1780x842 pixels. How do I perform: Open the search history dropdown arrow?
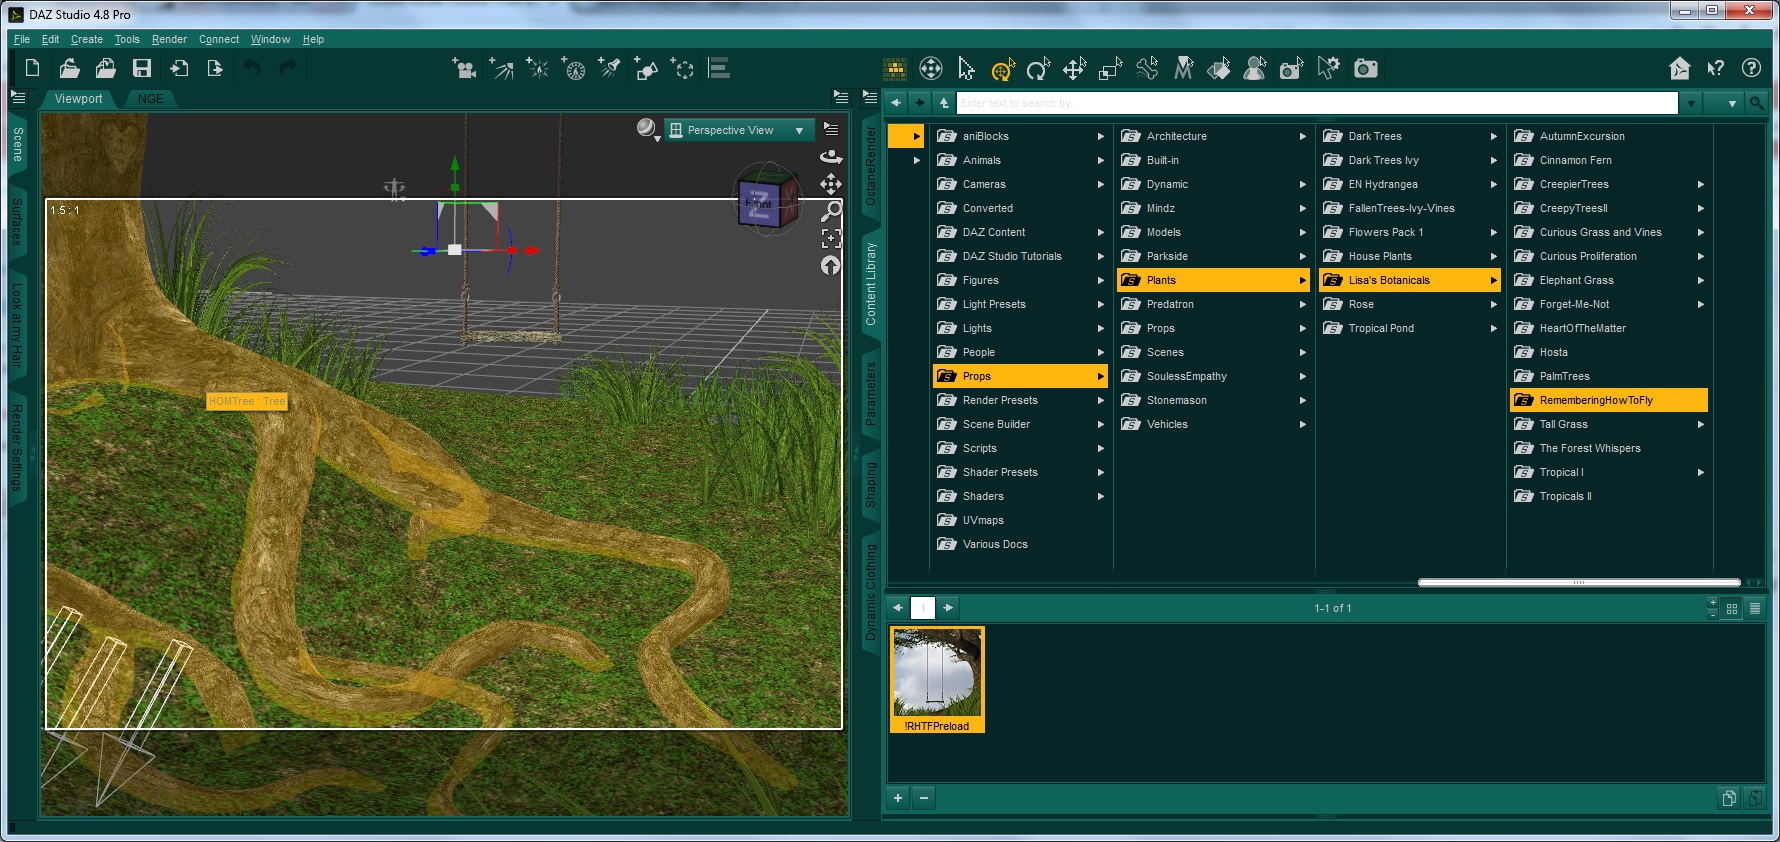coord(1690,103)
